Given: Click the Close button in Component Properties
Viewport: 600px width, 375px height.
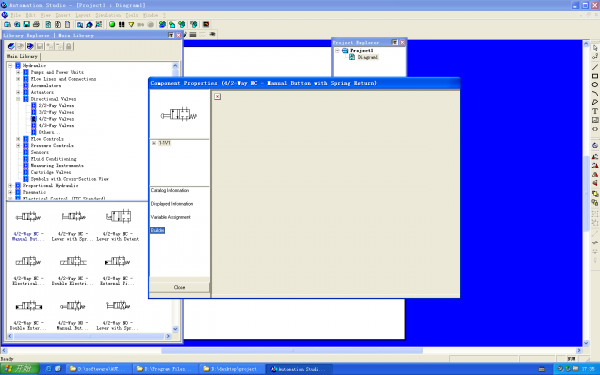Looking at the screenshot, I should (179, 287).
